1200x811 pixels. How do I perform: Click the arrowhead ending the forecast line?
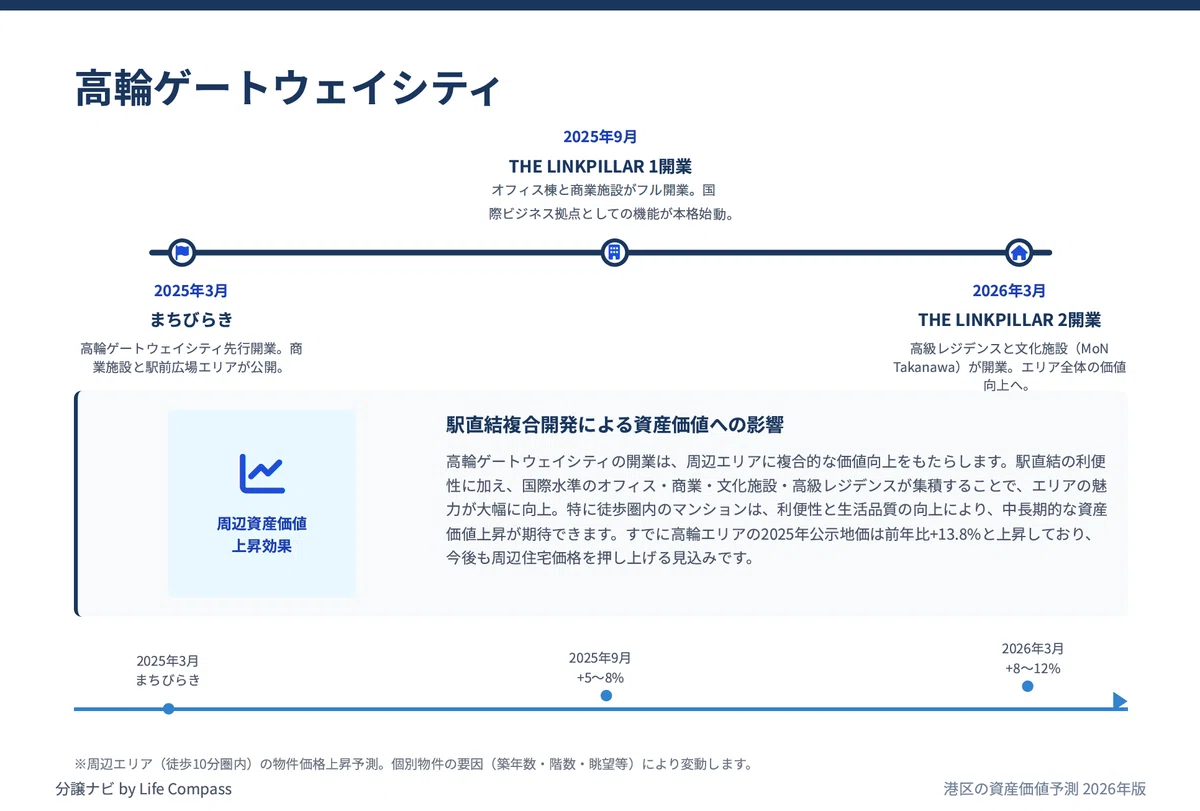coord(1120,700)
